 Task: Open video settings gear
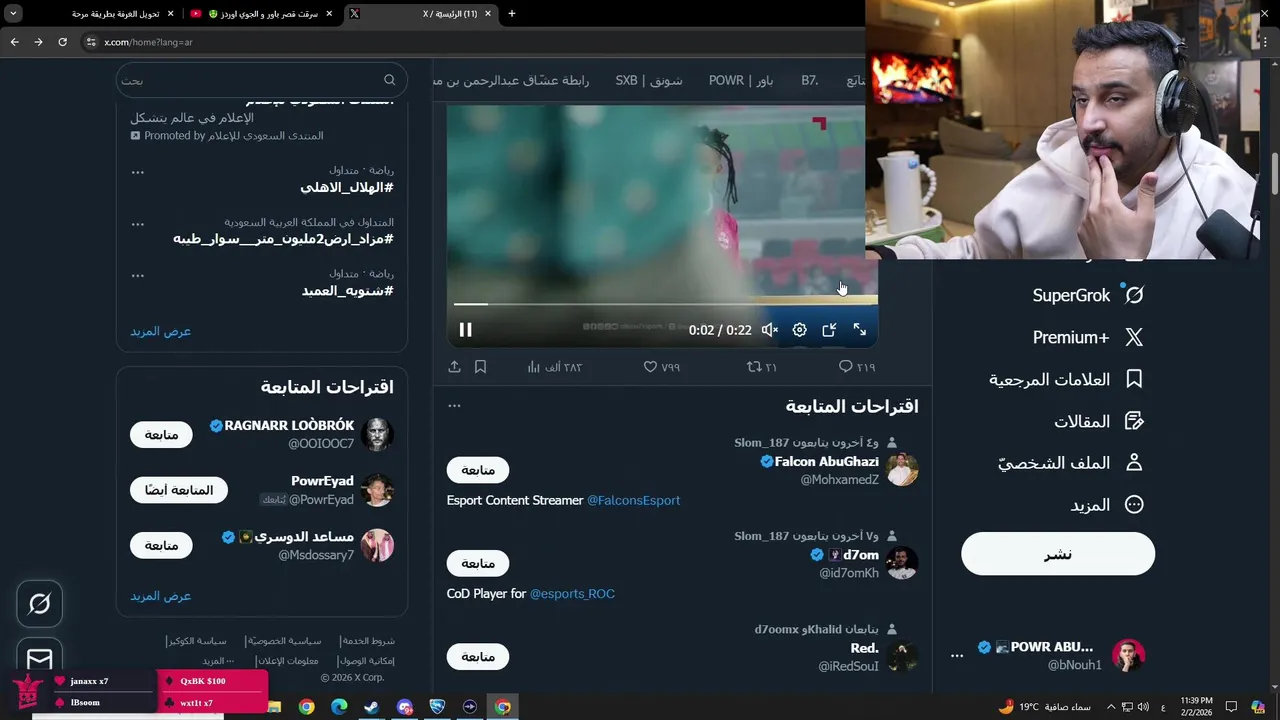pos(799,330)
